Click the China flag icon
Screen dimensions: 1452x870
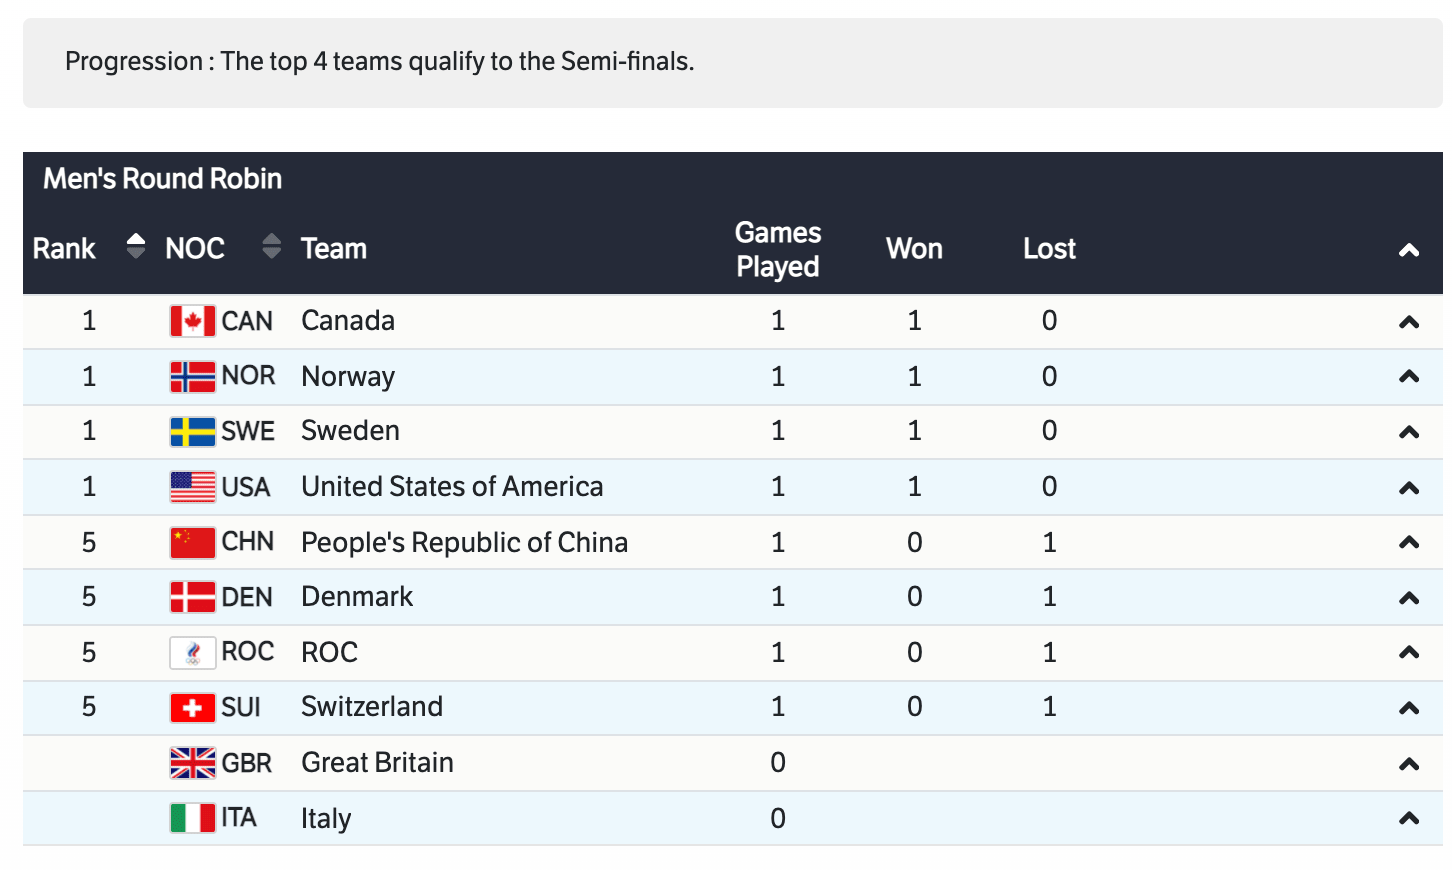click(192, 542)
